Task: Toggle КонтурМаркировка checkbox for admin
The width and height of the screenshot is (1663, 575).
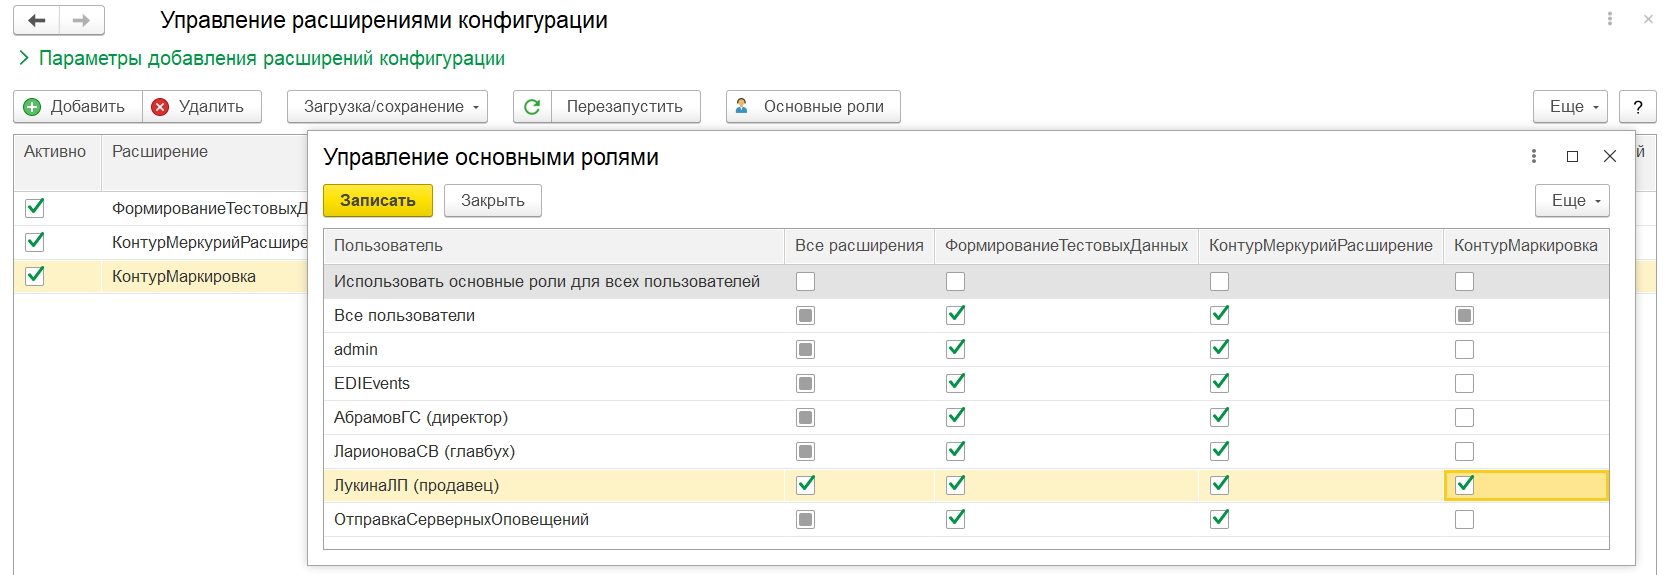Action: click(1464, 350)
